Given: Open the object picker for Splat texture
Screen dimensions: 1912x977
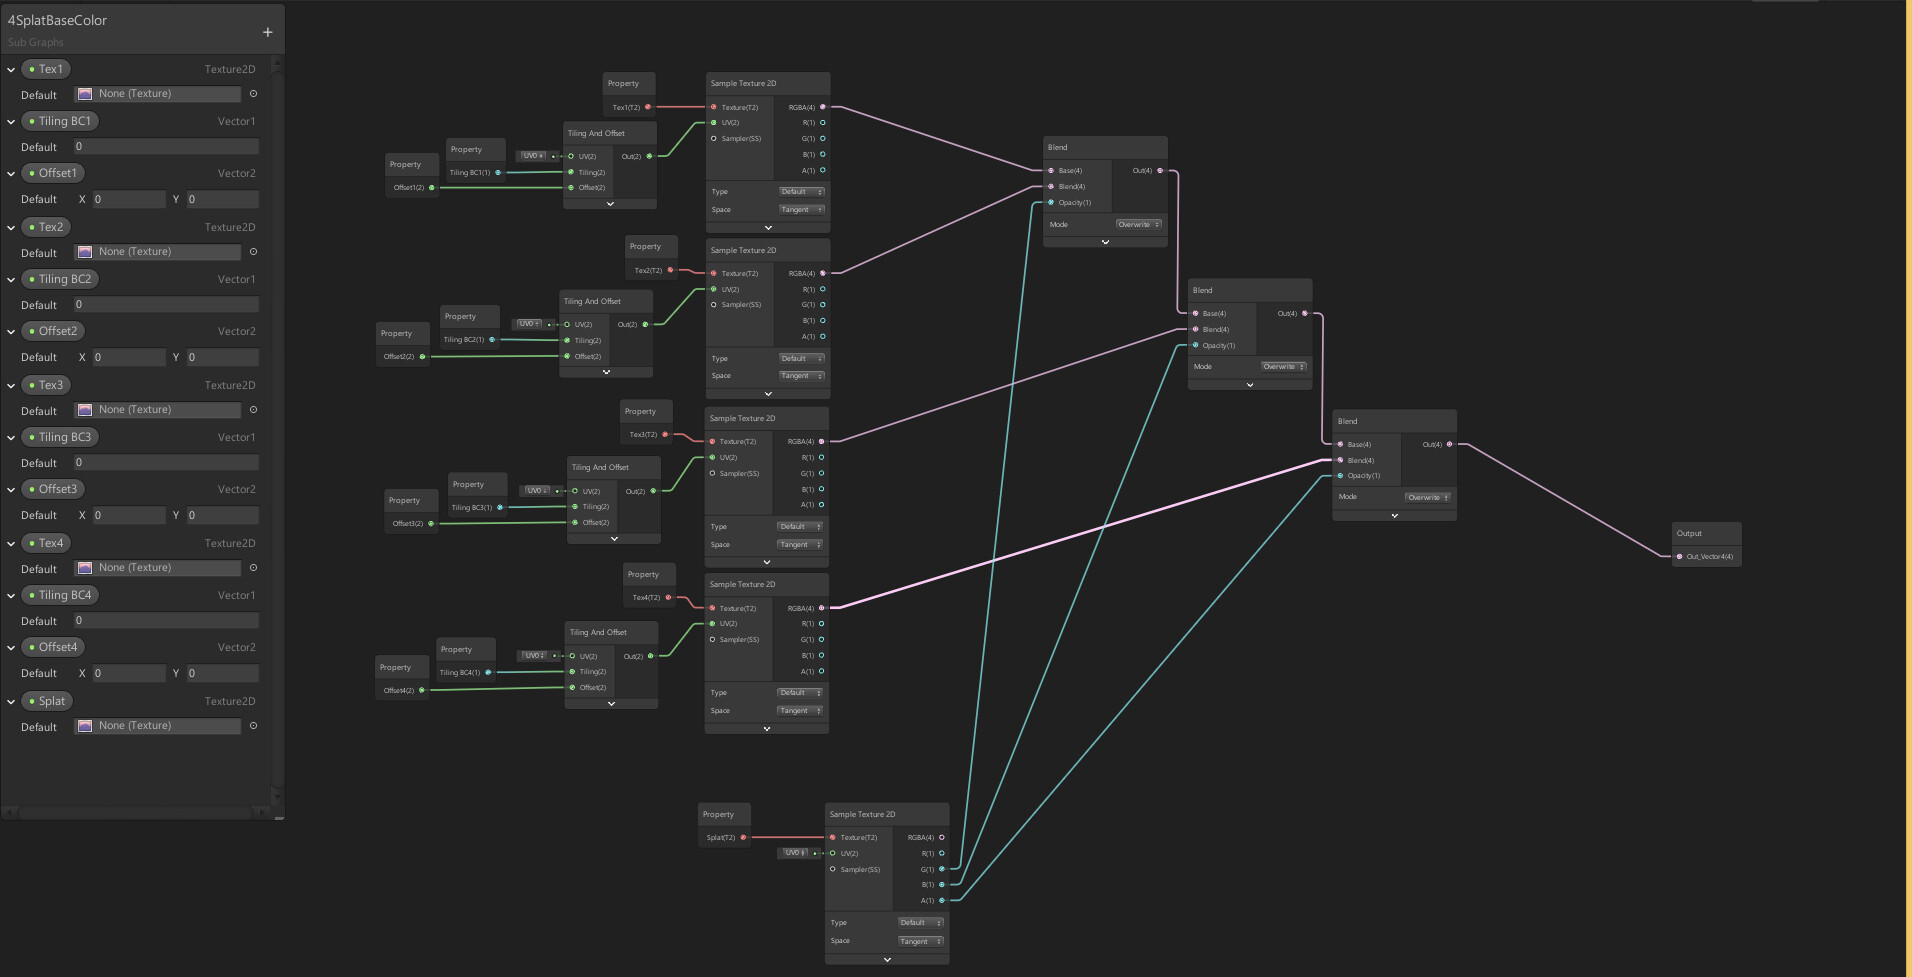Looking at the screenshot, I should point(253,725).
